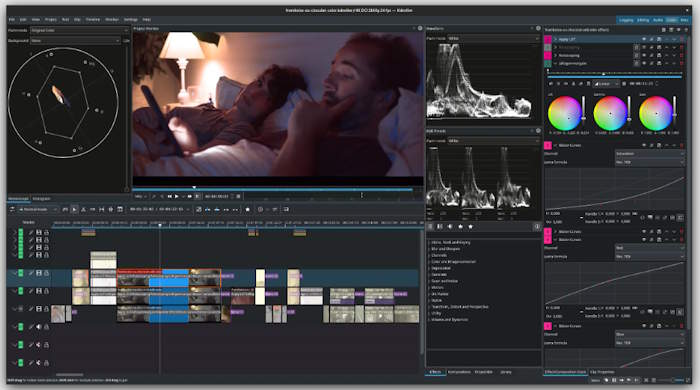Switch to the Audio workspace layout
Viewport: 700px width, 390px height.
[658, 20]
